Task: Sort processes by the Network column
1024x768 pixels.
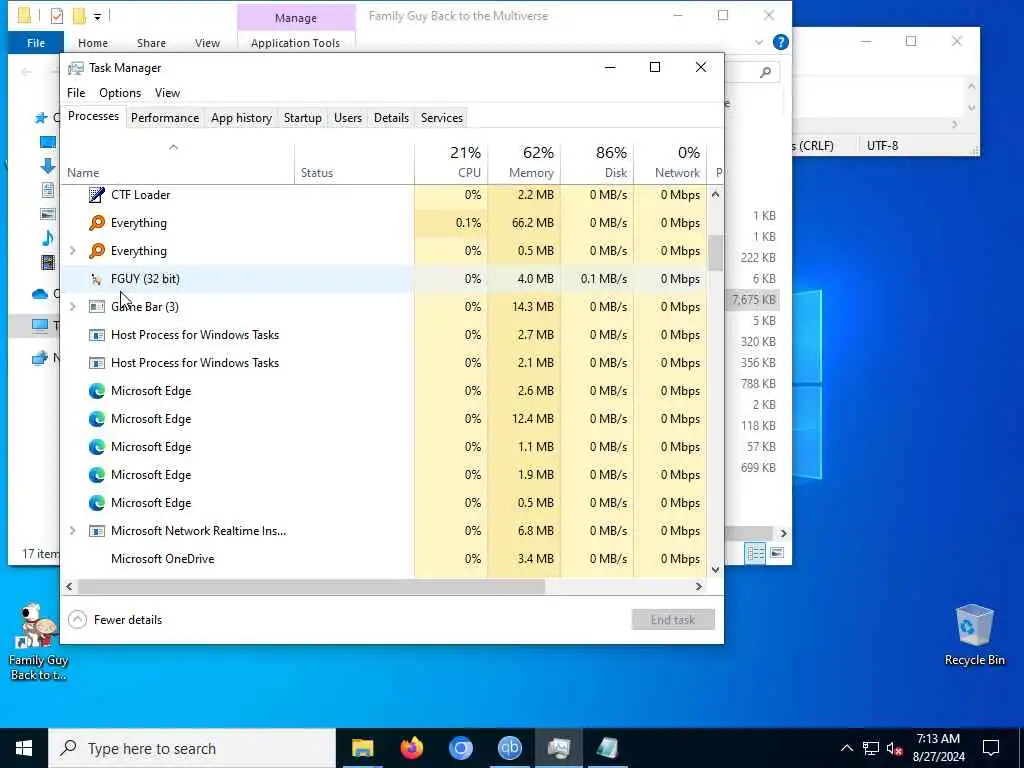Action: tap(670, 163)
